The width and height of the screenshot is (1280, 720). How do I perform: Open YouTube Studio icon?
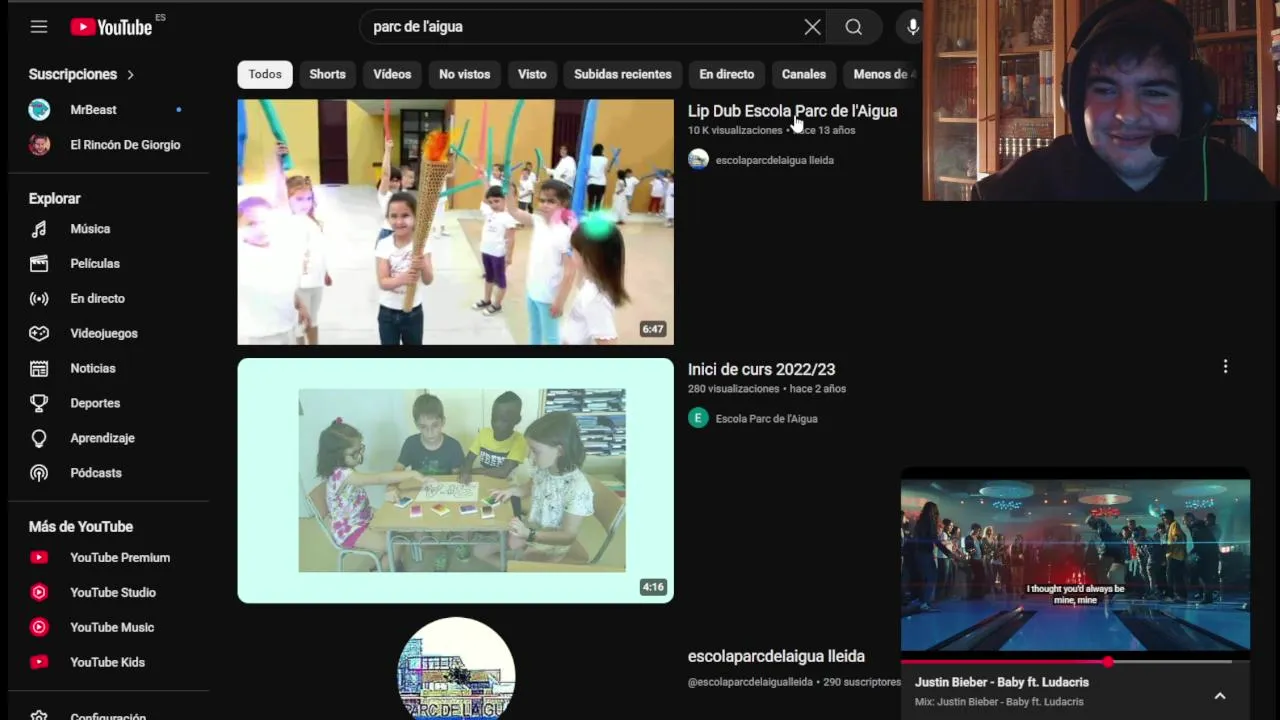point(39,593)
